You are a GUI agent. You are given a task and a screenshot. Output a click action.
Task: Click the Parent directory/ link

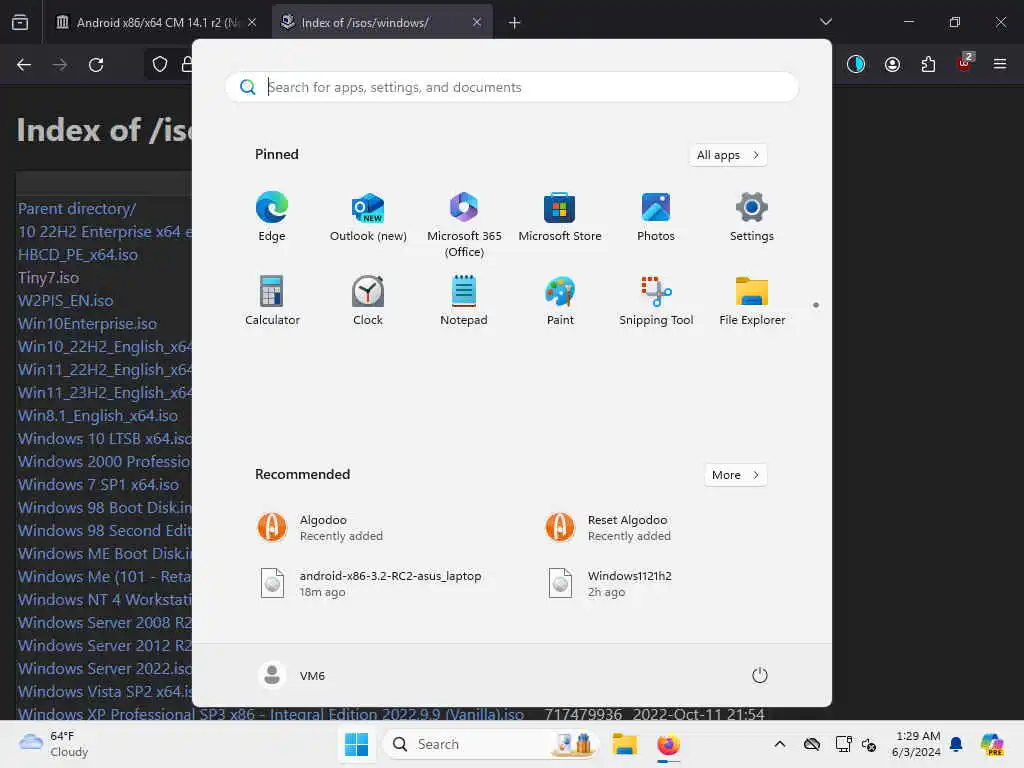tap(77, 209)
